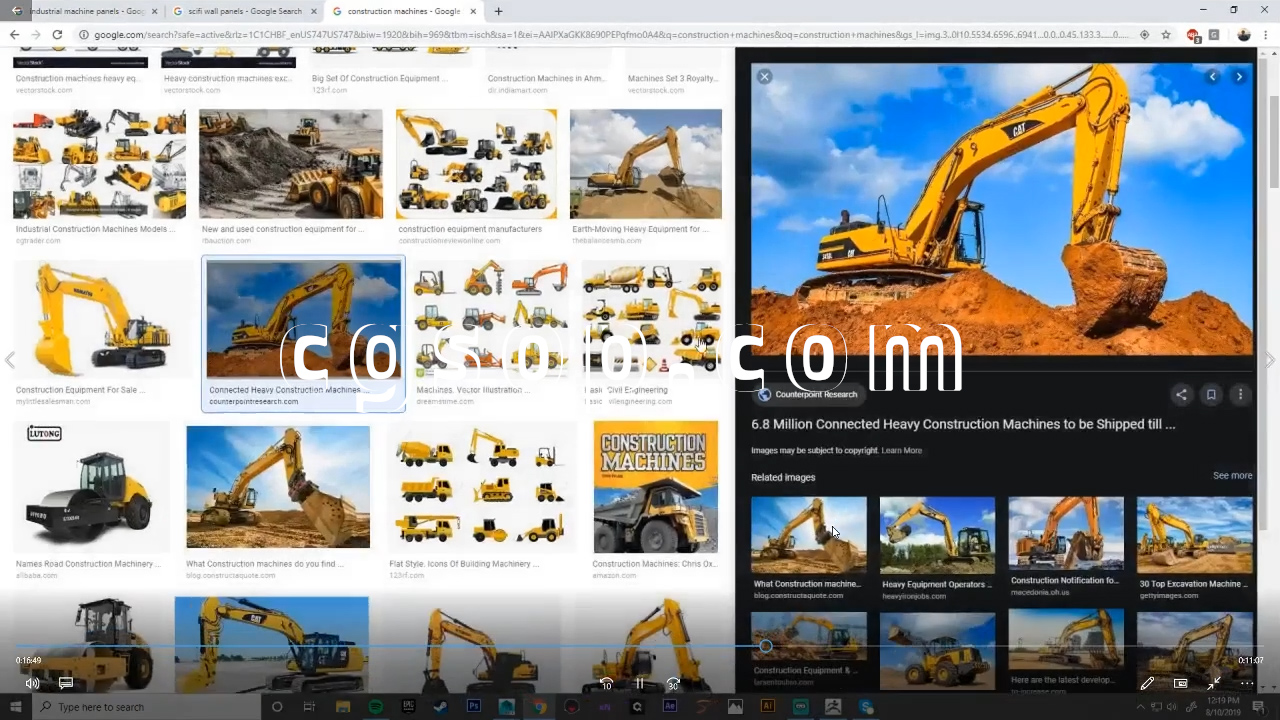
Task: Open related image 'Construction Notification fo...'
Action: pyautogui.click(x=1066, y=535)
